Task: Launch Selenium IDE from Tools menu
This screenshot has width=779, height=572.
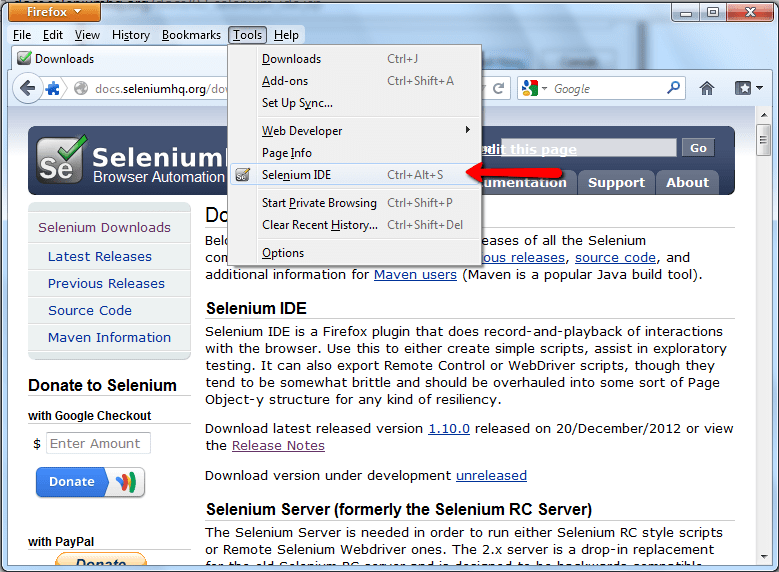Action: (355, 175)
